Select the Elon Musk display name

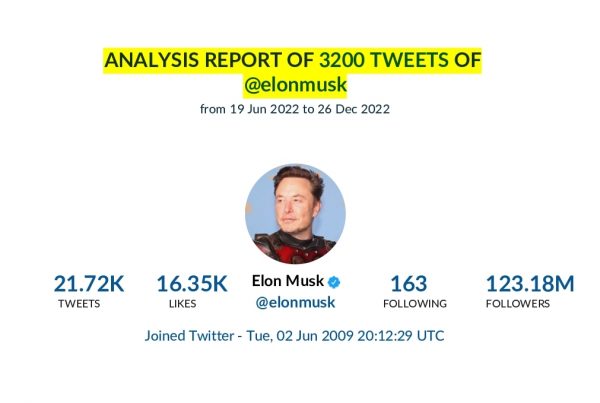pyautogui.click(x=288, y=281)
